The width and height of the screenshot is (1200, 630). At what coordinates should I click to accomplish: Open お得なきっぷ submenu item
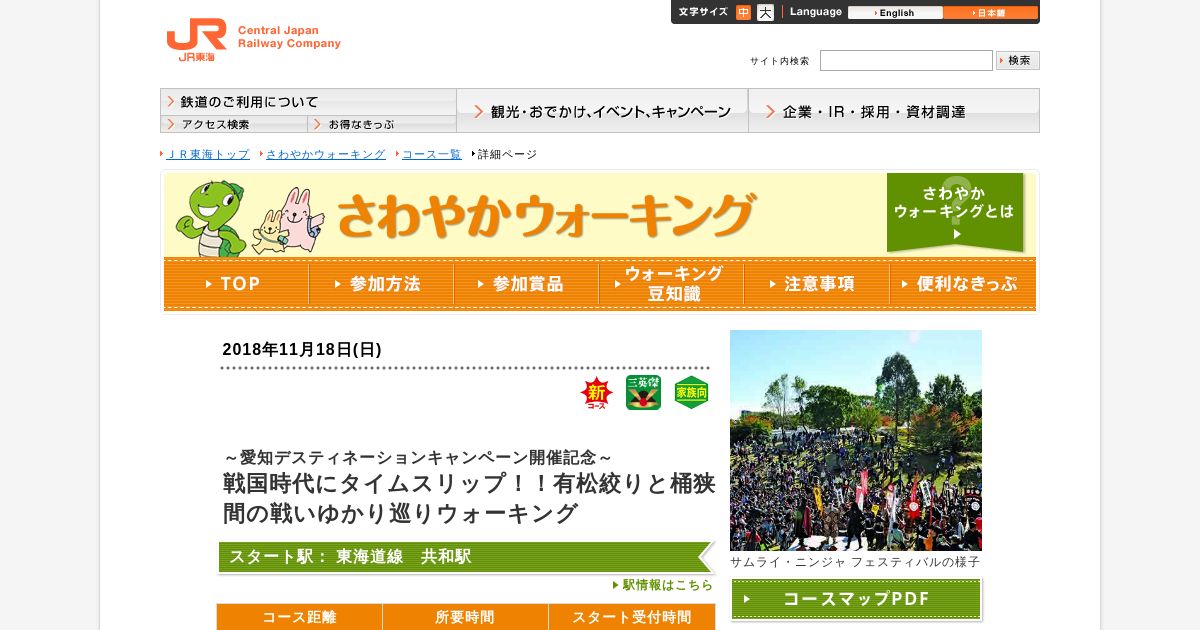click(x=382, y=124)
